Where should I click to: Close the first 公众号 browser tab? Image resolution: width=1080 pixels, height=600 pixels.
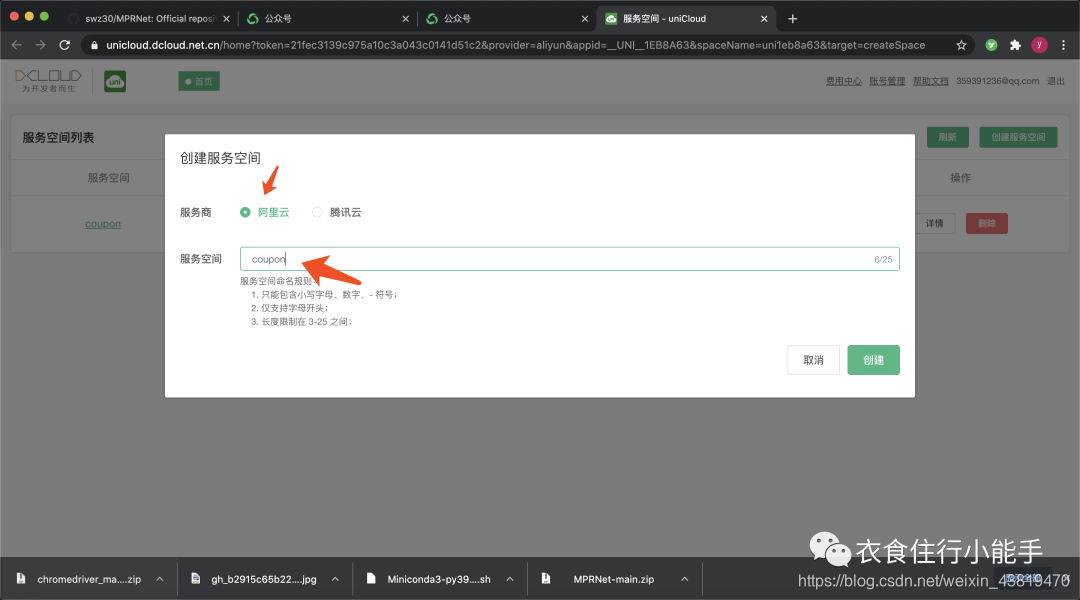click(406, 19)
